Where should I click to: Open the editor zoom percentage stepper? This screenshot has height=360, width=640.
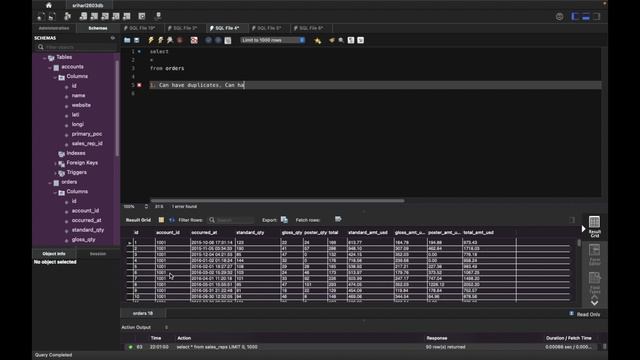(x=146, y=207)
